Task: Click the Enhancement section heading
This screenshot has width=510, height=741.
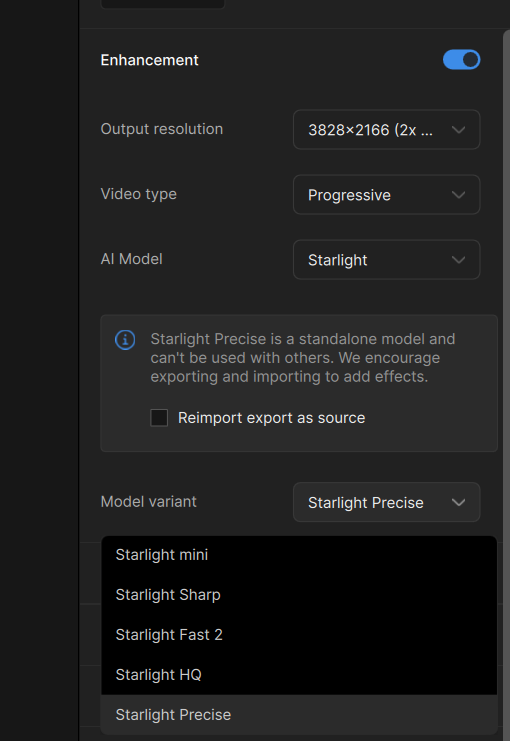Action: pos(149,60)
